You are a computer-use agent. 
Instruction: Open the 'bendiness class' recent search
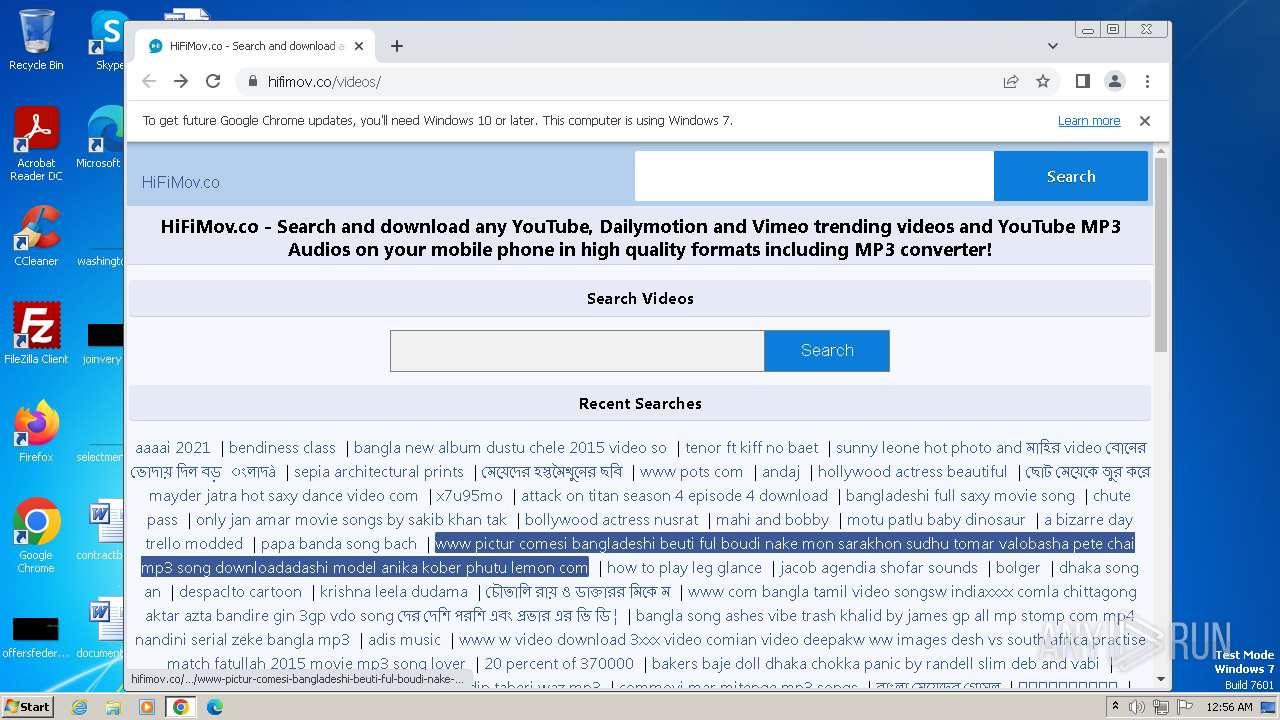282,448
